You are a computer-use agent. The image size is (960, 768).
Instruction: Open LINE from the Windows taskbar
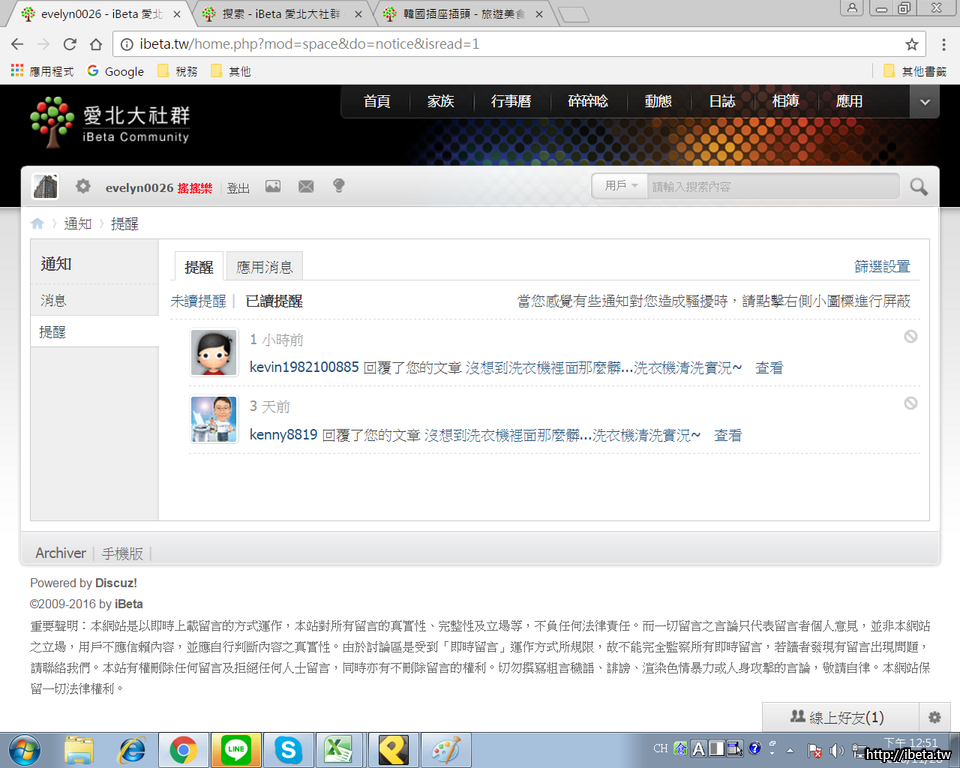tap(236, 748)
